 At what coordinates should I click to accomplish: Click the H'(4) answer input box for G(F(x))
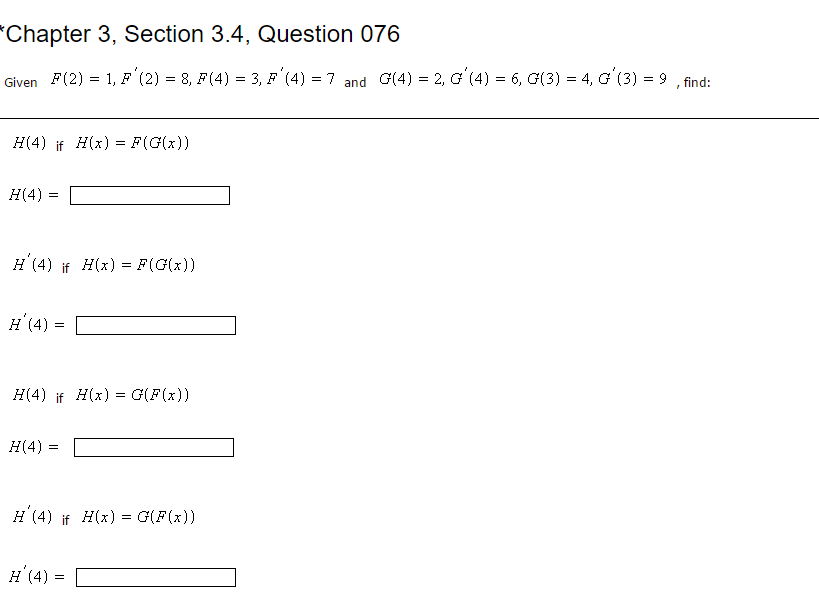pyautogui.click(x=156, y=576)
